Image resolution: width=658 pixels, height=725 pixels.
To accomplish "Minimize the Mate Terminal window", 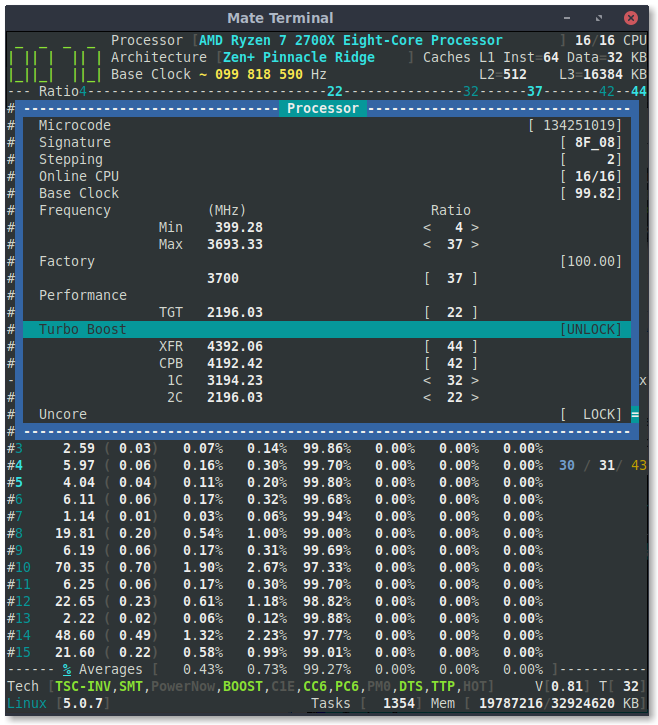I will coord(567,18).
